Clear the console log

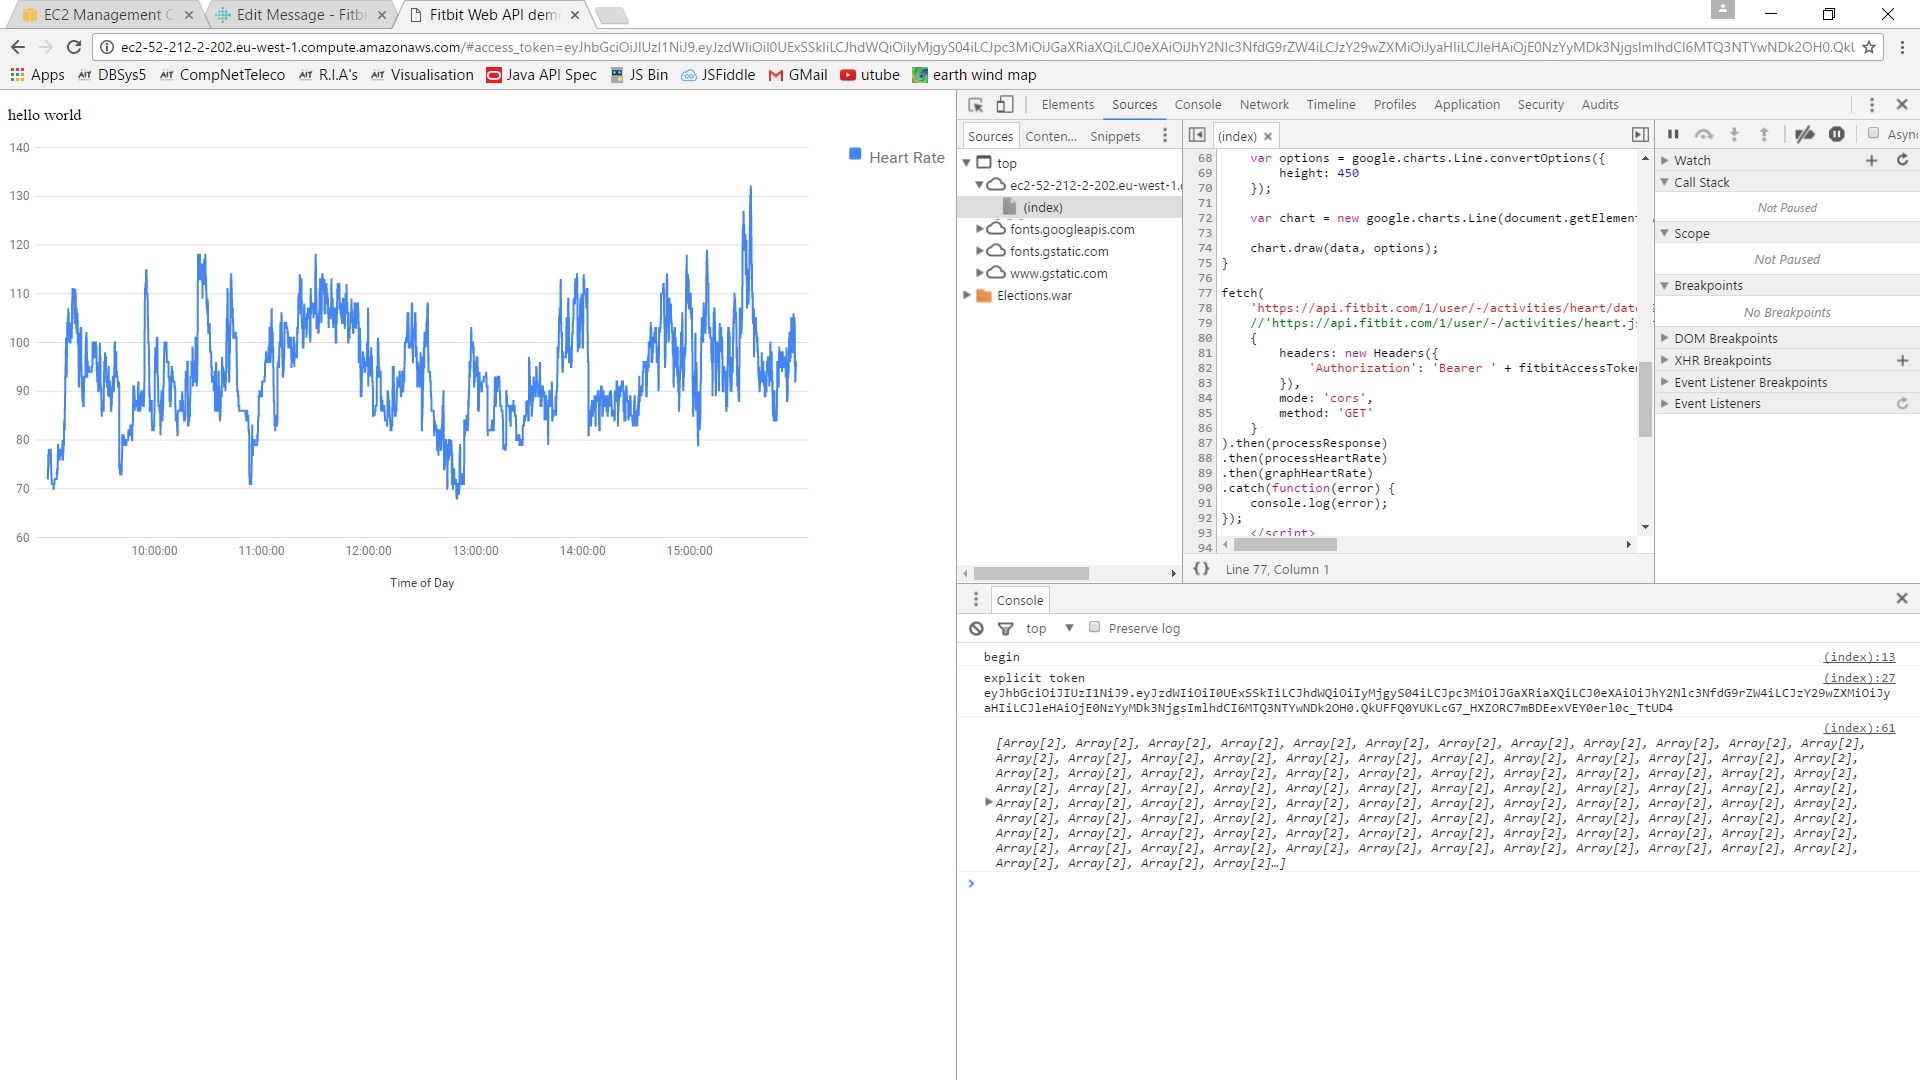(x=976, y=628)
